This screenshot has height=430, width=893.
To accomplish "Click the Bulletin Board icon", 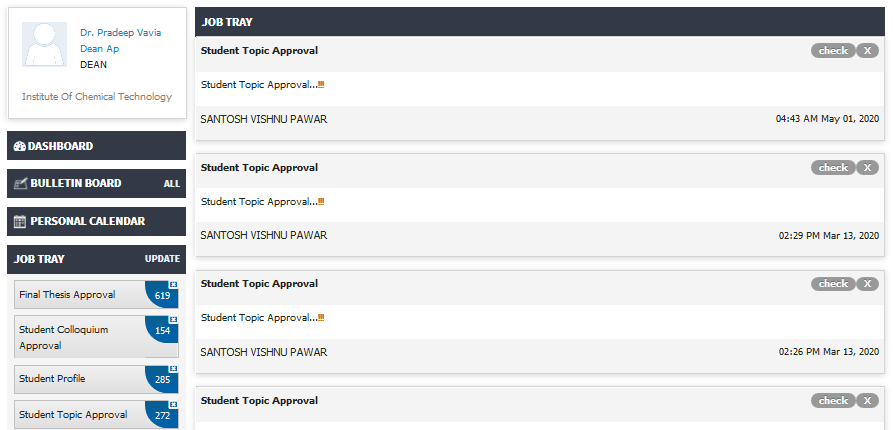I will click(x=20, y=183).
